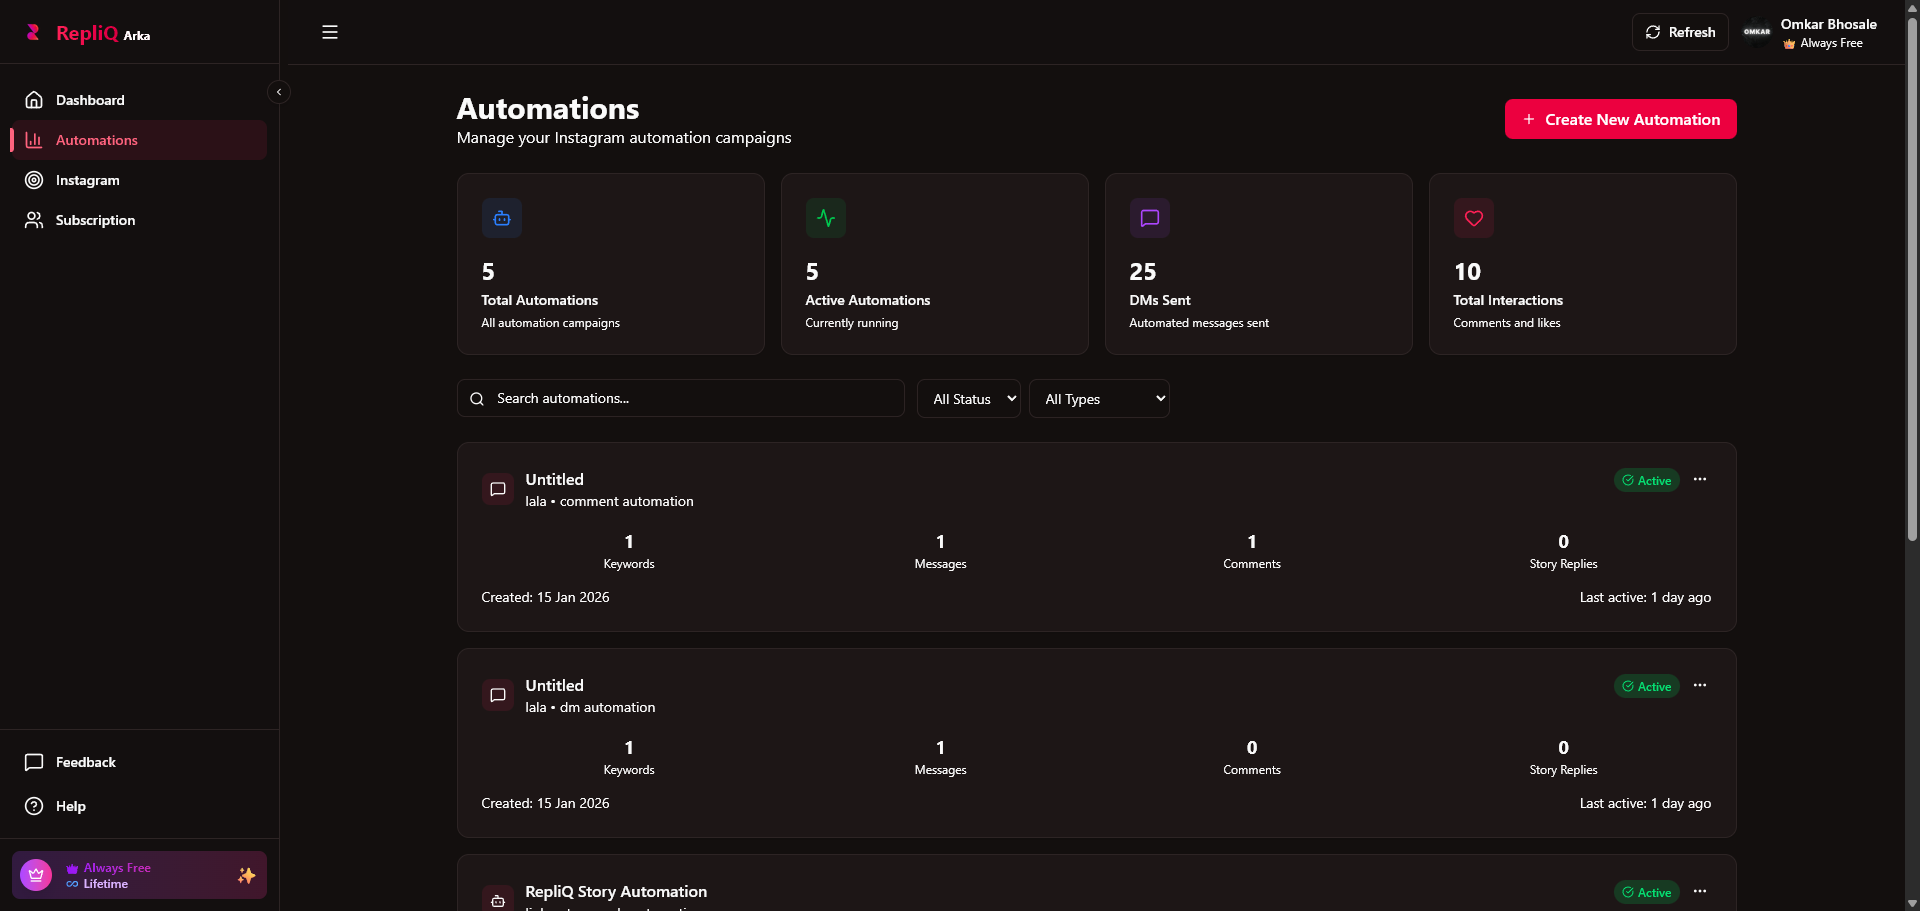Open the Feedback chat icon link
This screenshot has width=1920, height=911.
pos(34,762)
